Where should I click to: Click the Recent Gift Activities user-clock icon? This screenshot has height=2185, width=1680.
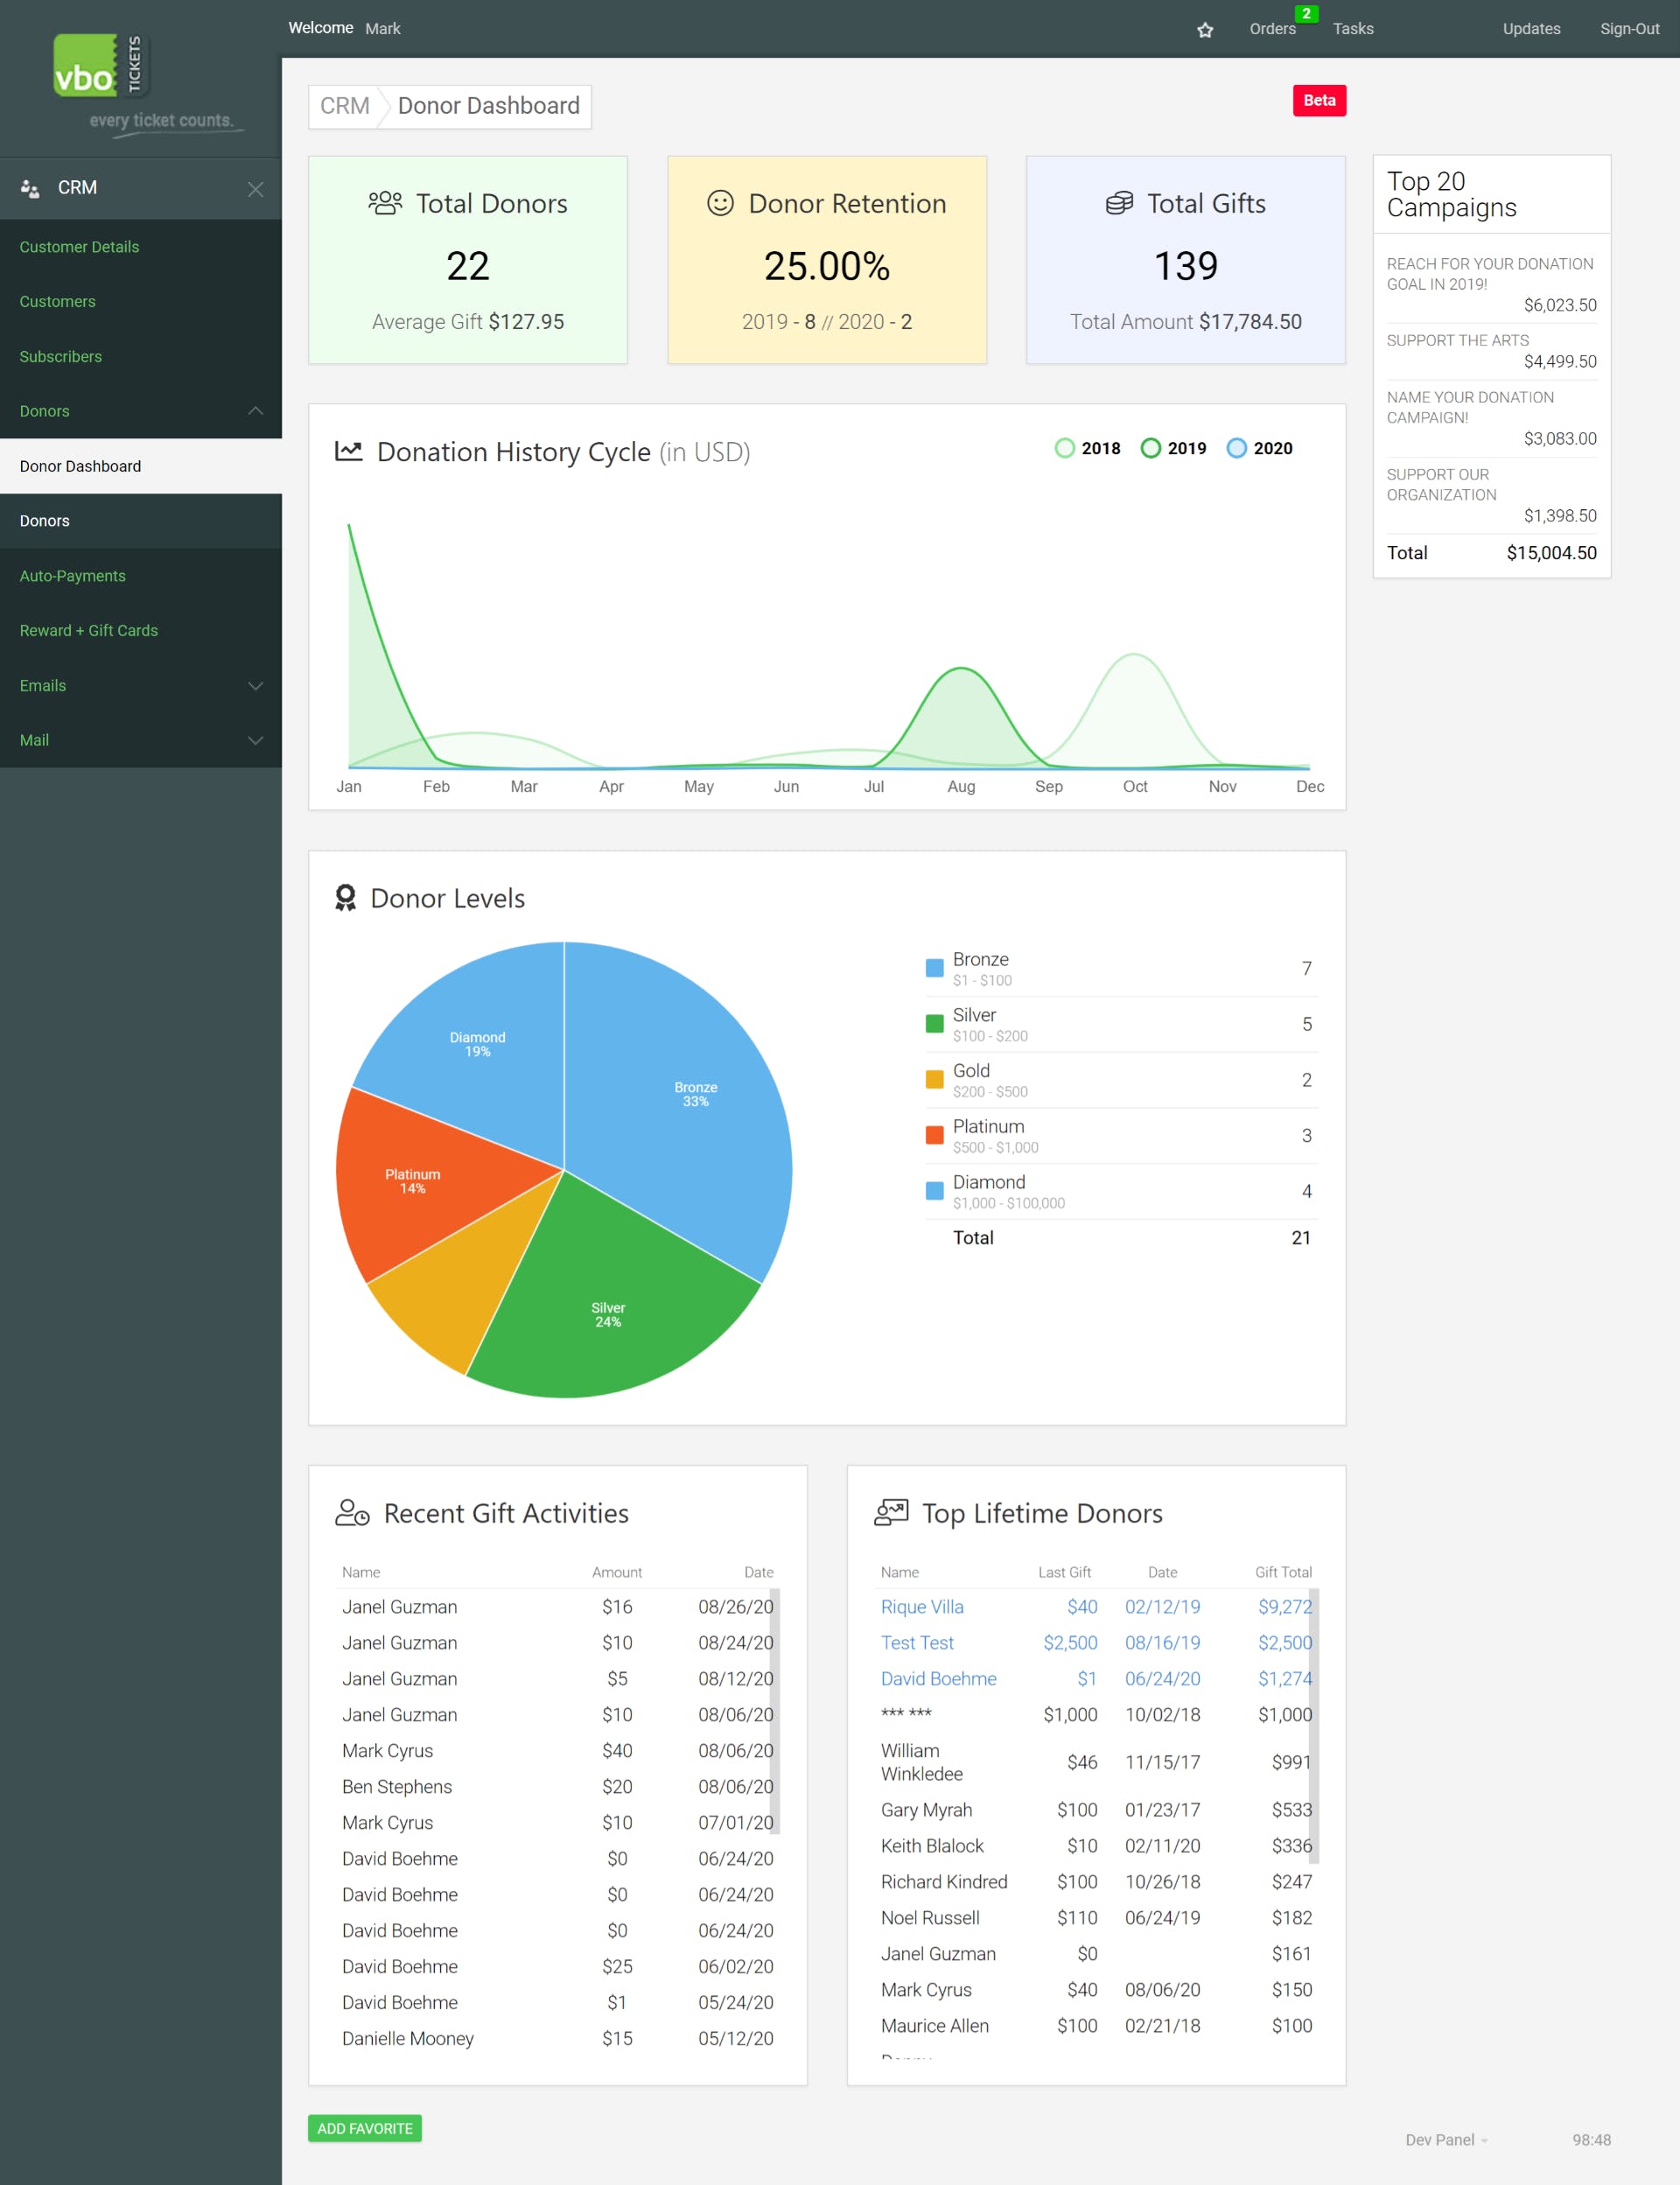coord(352,1512)
